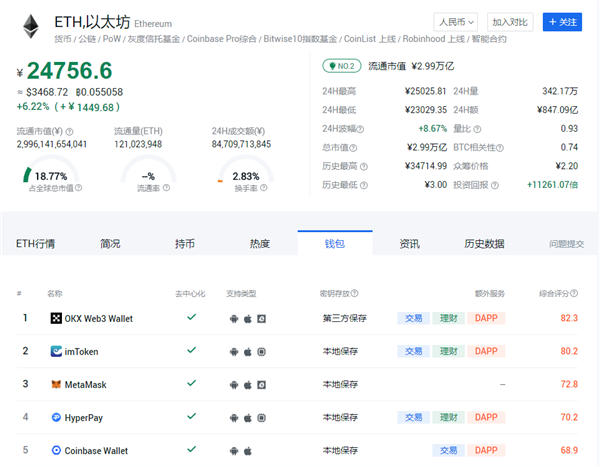
Task: Click help icon next to 历史最低
Action: (x=364, y=185)
